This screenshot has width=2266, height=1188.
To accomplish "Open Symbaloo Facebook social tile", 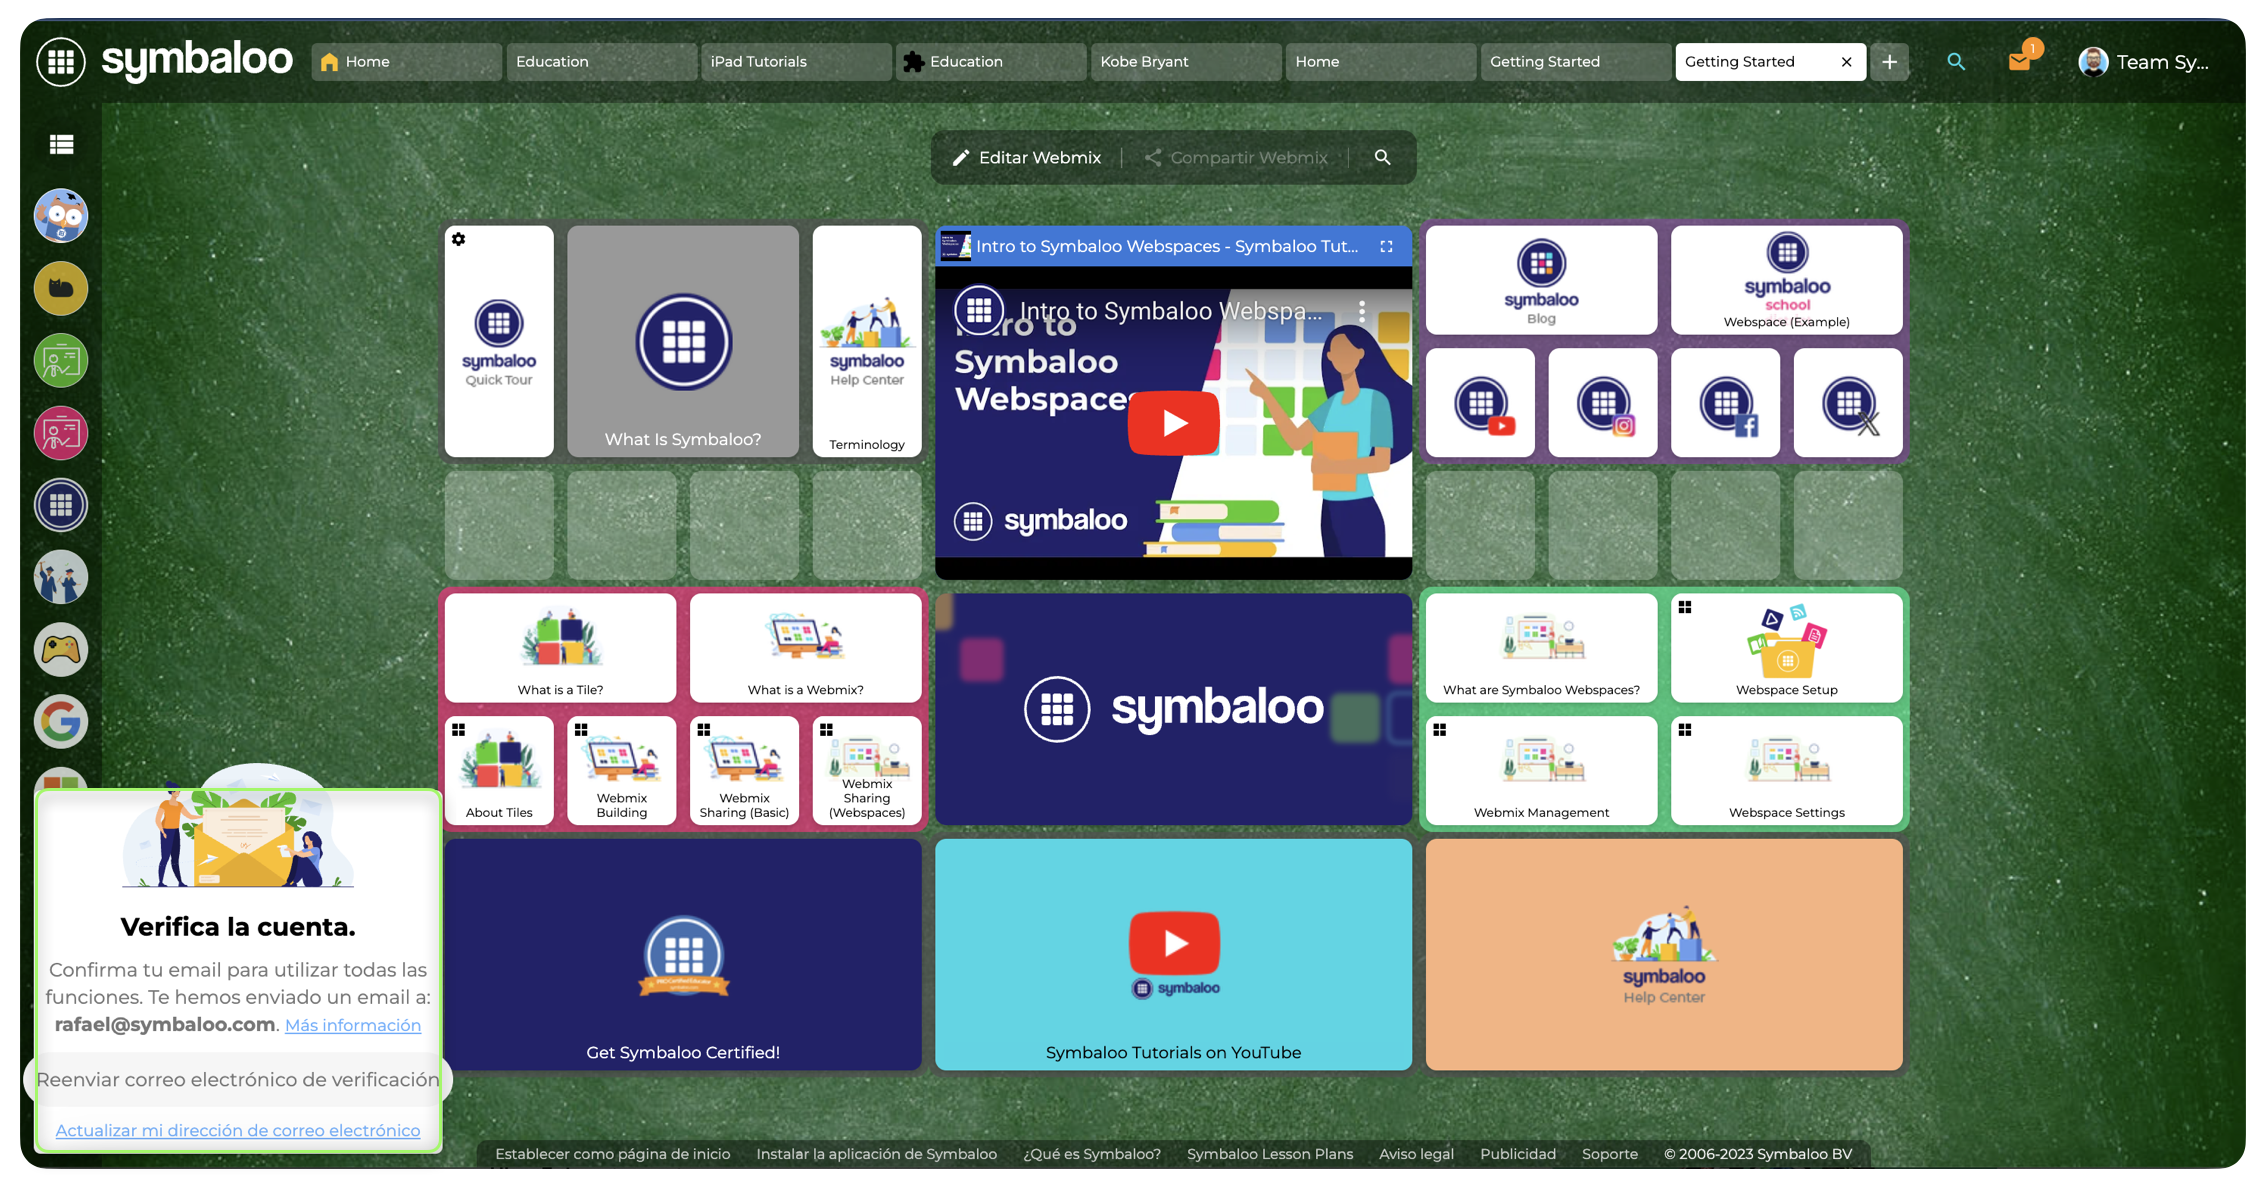I will point(1726,403).
